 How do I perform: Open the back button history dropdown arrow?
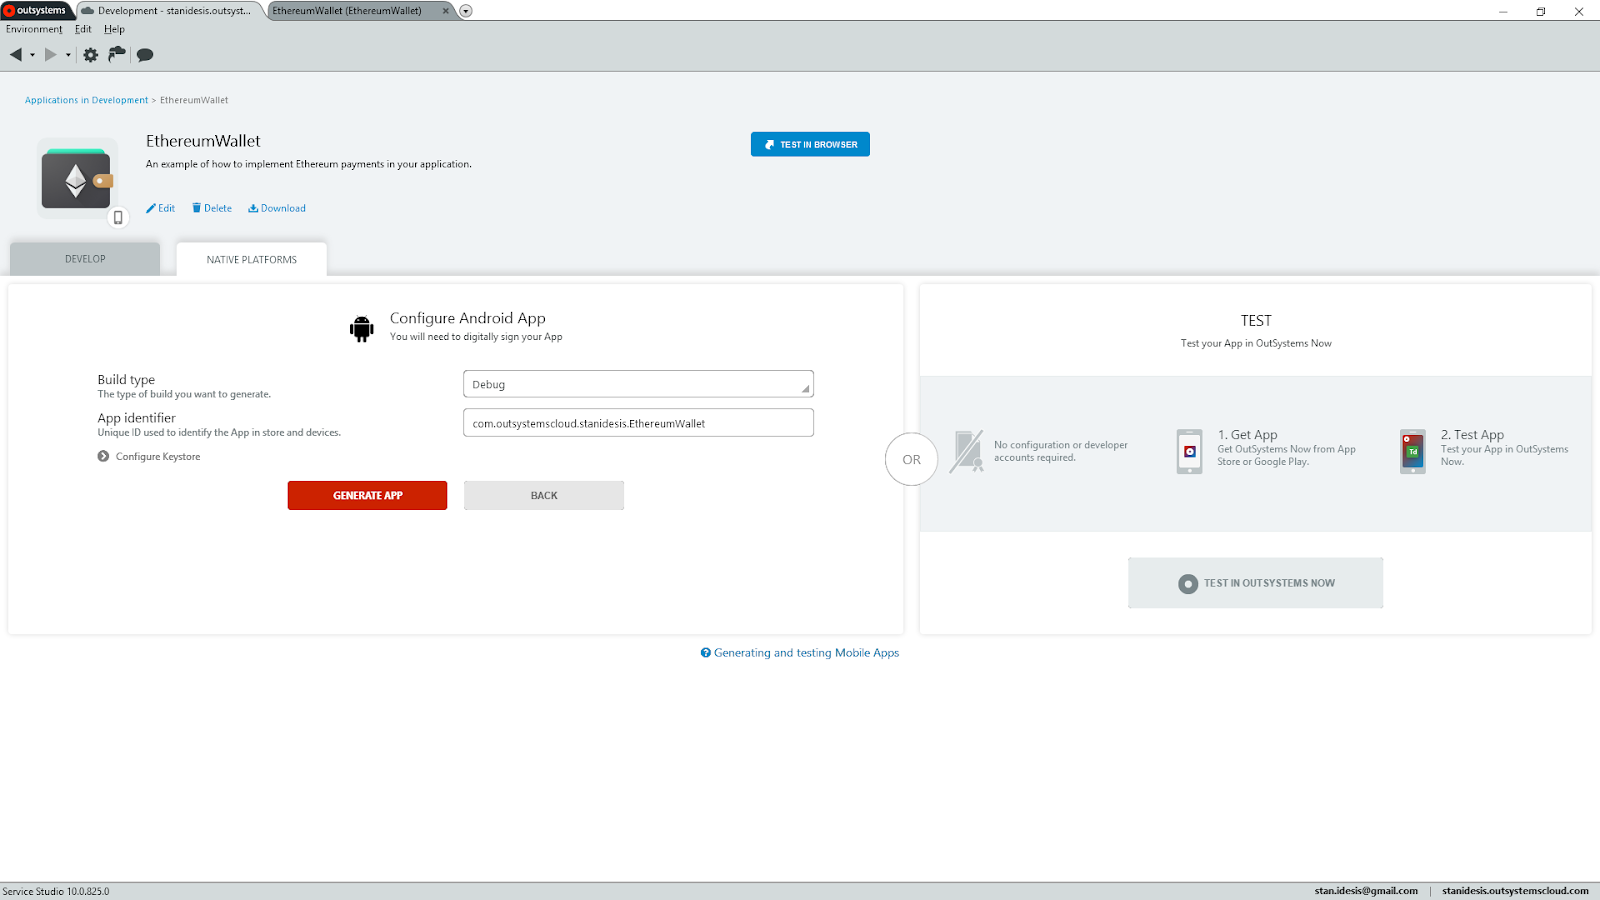[30, 54]
